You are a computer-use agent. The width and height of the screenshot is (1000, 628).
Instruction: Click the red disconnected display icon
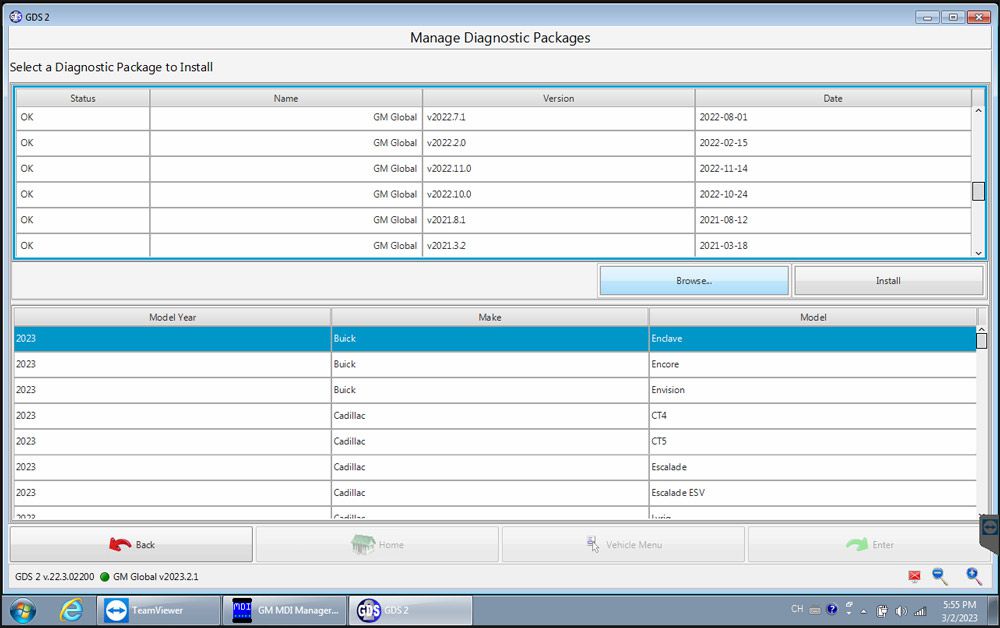point(914,577)
